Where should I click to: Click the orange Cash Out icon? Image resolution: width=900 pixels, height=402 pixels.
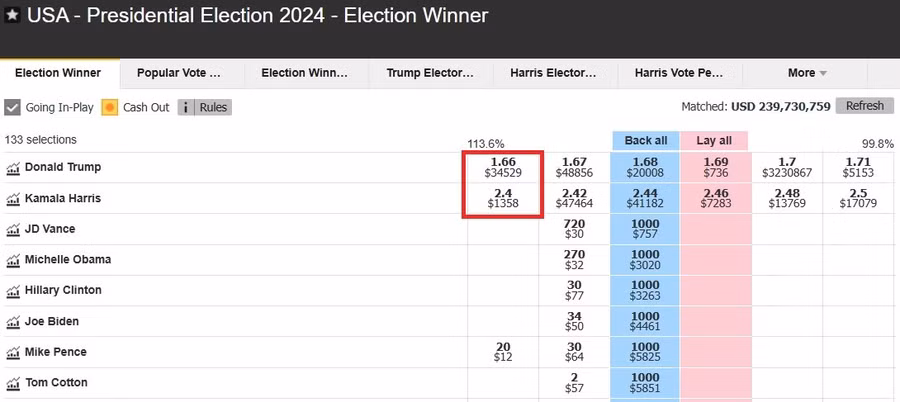(110, 107)
